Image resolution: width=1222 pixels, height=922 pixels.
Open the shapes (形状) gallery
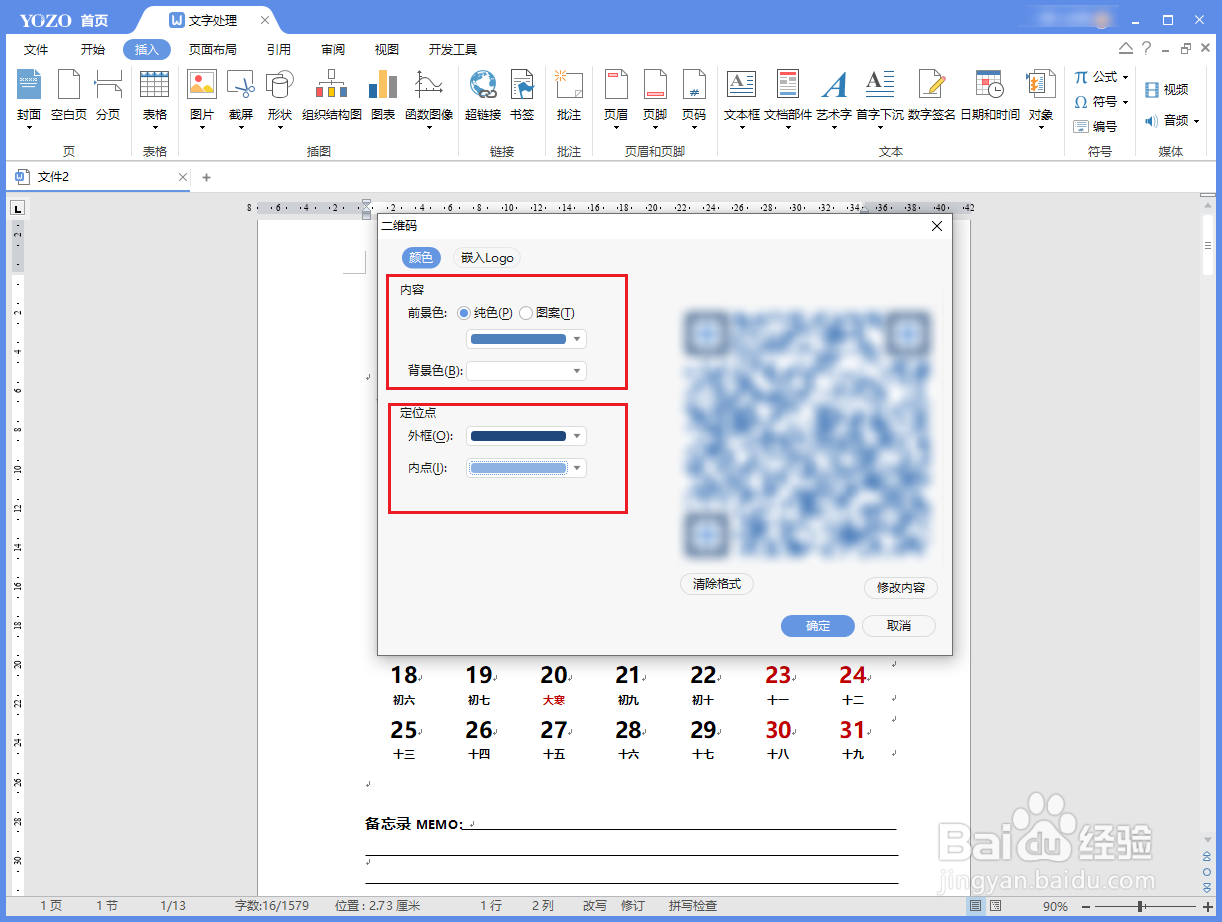[279, 98]
